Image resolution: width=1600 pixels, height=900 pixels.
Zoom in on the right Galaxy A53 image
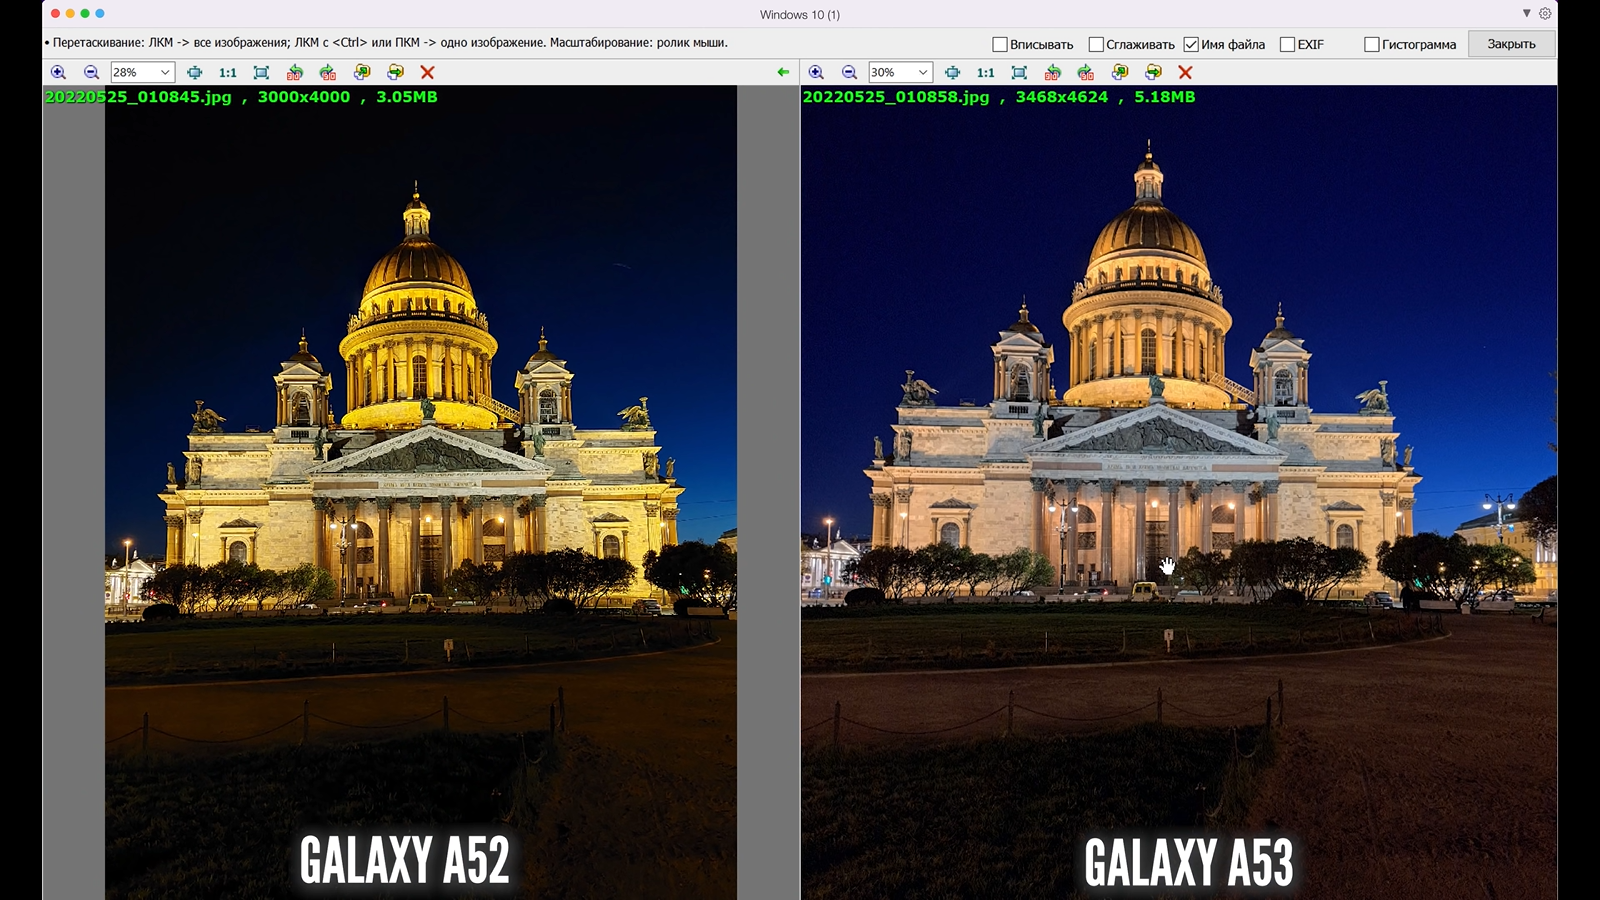coord(816,72)
